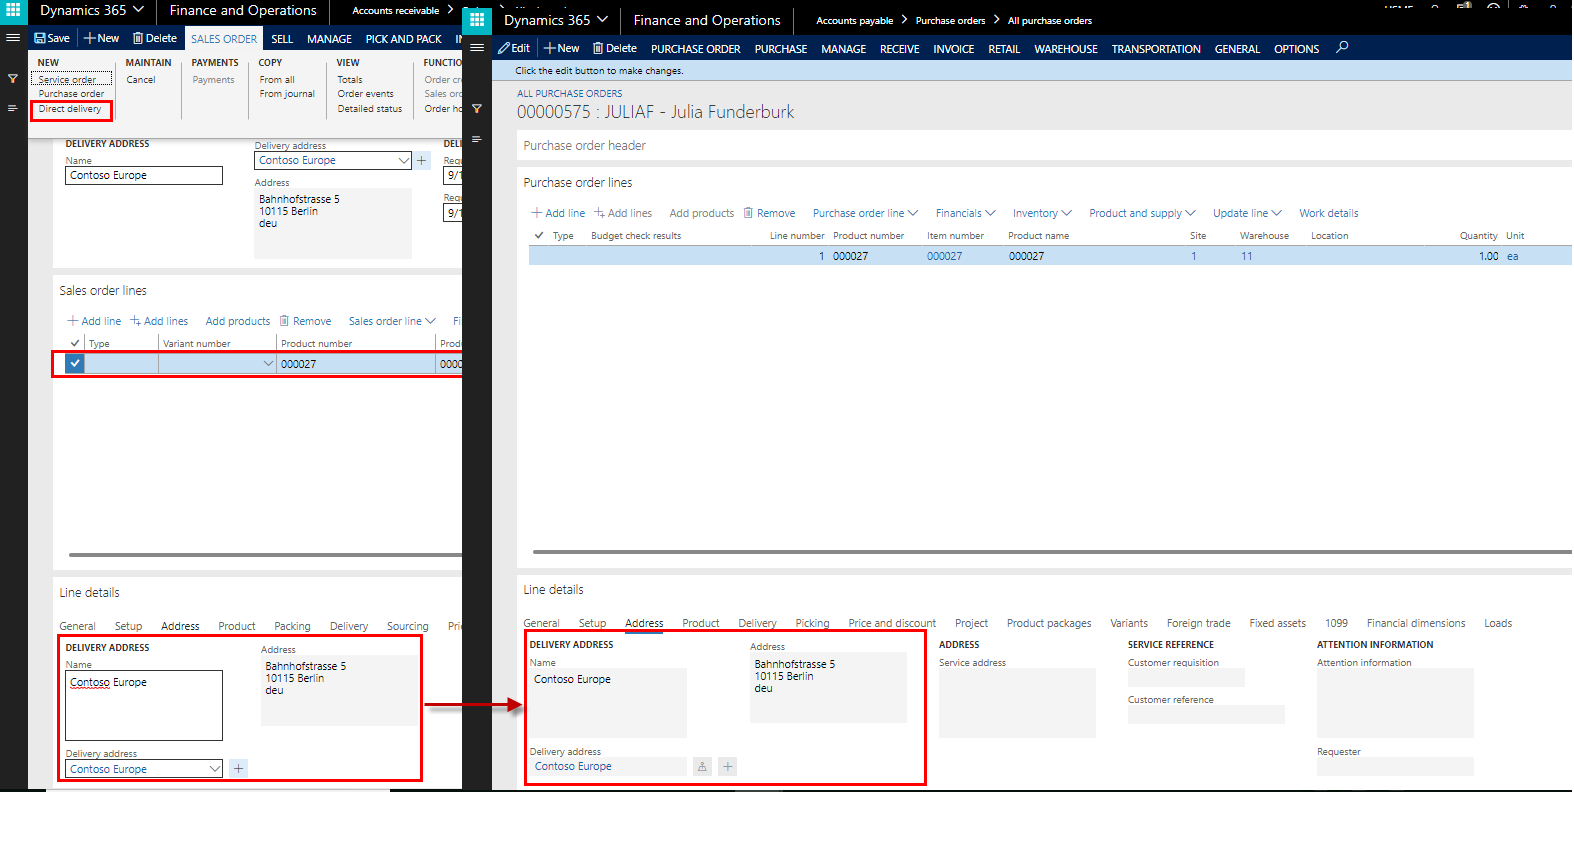Delete the purchase order
The image size is (1574, 841).
coord(615,48)
